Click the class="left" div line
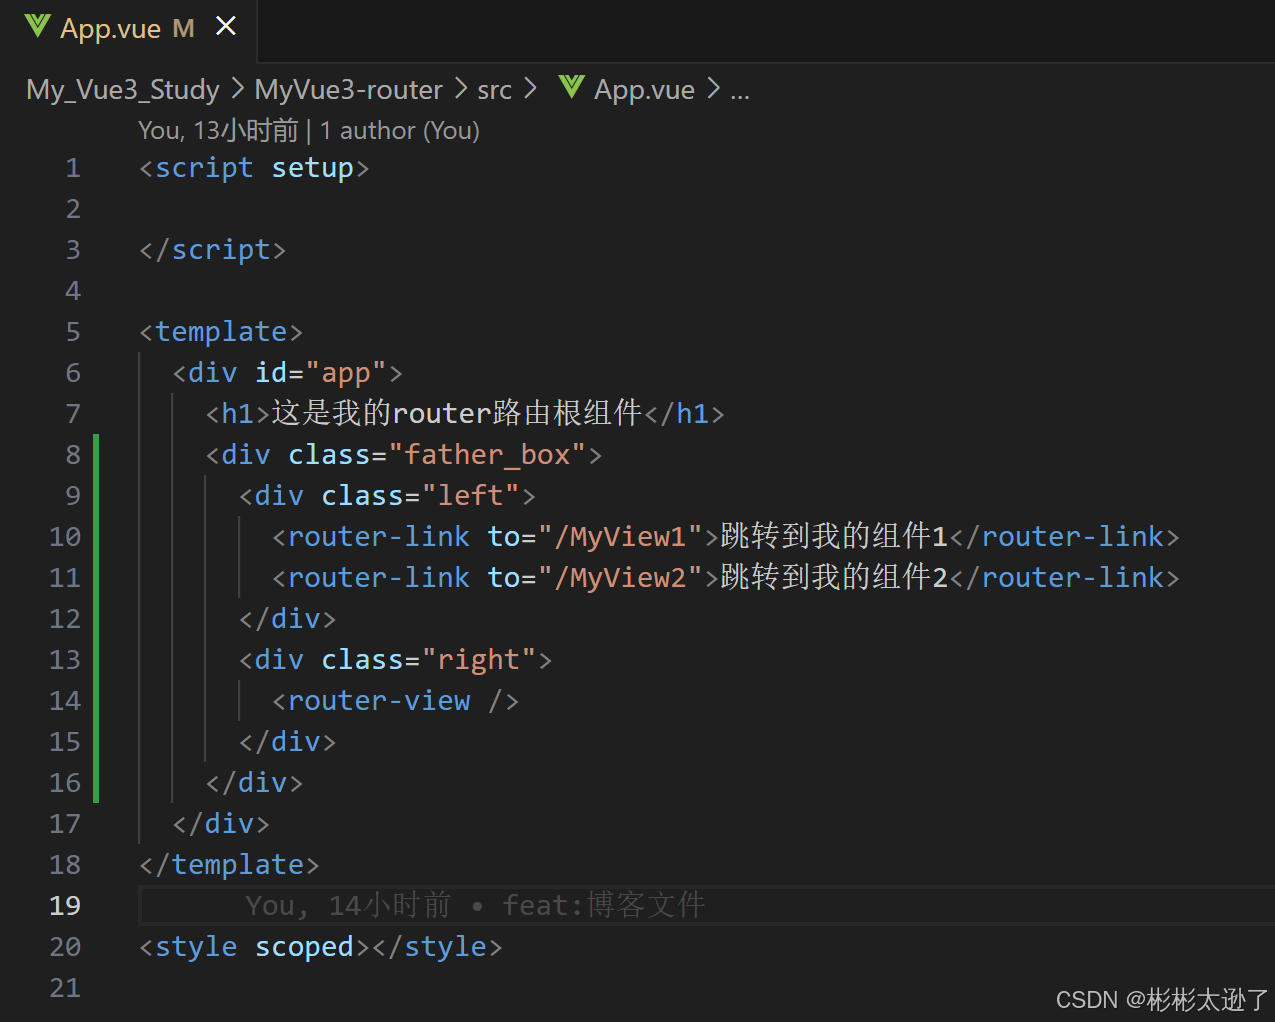Screen dimensions: 1275x1022 387,496
